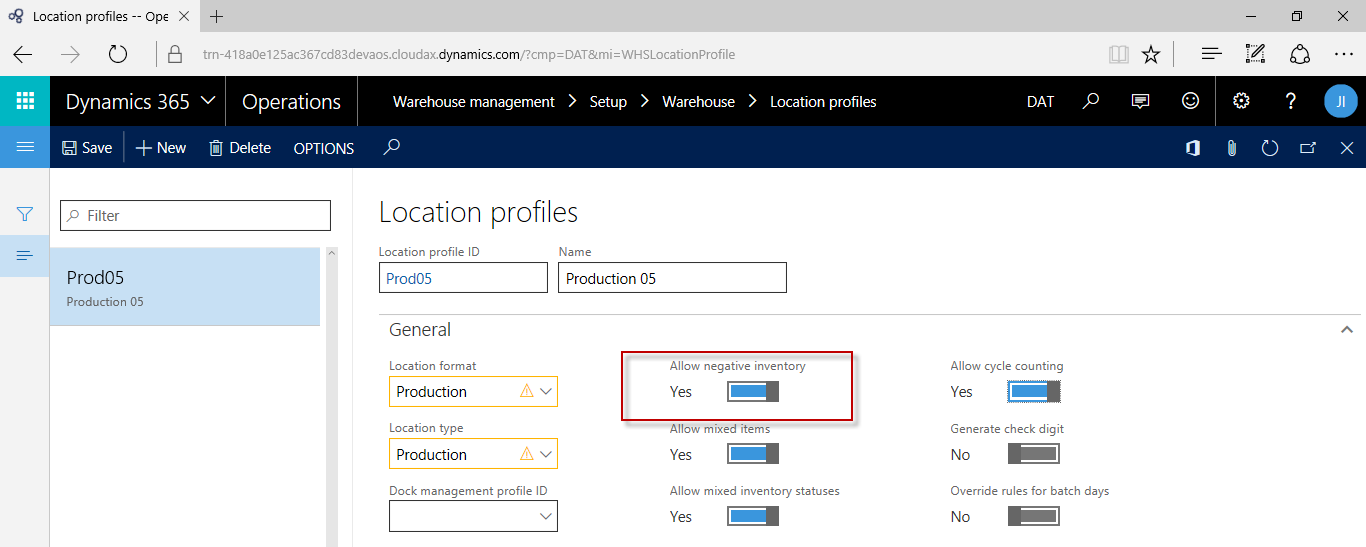Open the messages notification icon

[x=1140, y=101]
